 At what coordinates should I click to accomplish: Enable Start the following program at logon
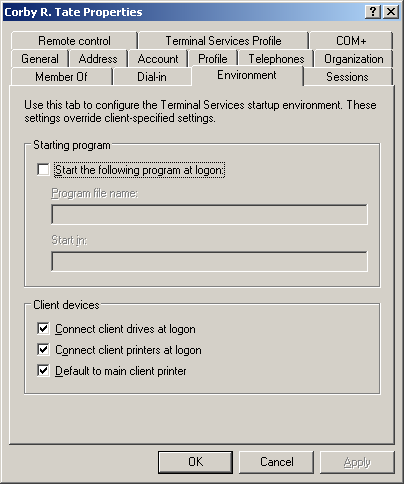pos(43,169)
